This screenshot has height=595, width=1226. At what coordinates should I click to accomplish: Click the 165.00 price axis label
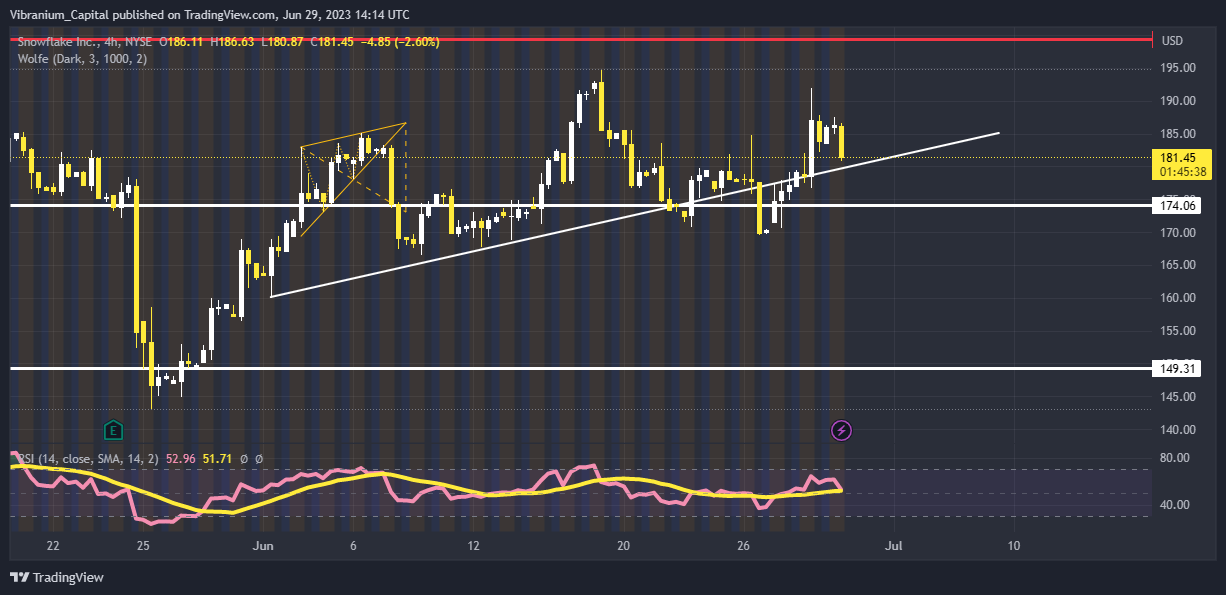[x=1178, y=265]
